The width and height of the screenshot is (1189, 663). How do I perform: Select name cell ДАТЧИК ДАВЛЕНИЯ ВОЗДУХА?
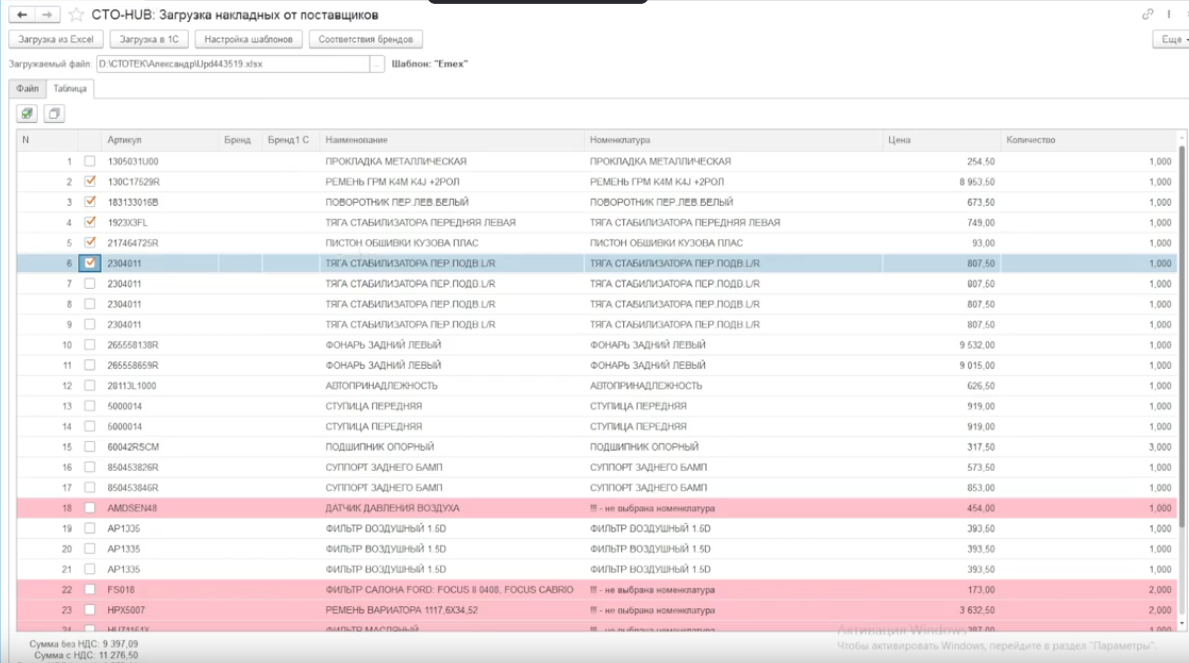[452, 508]
